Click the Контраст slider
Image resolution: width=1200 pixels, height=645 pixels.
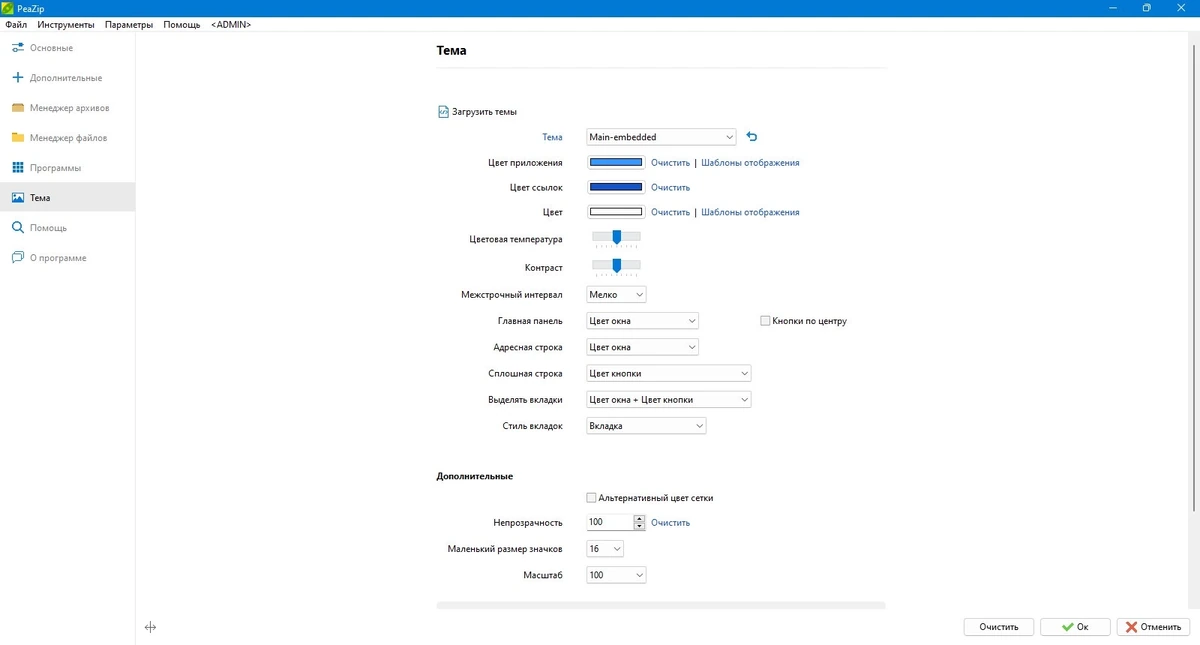coord(616,266)
